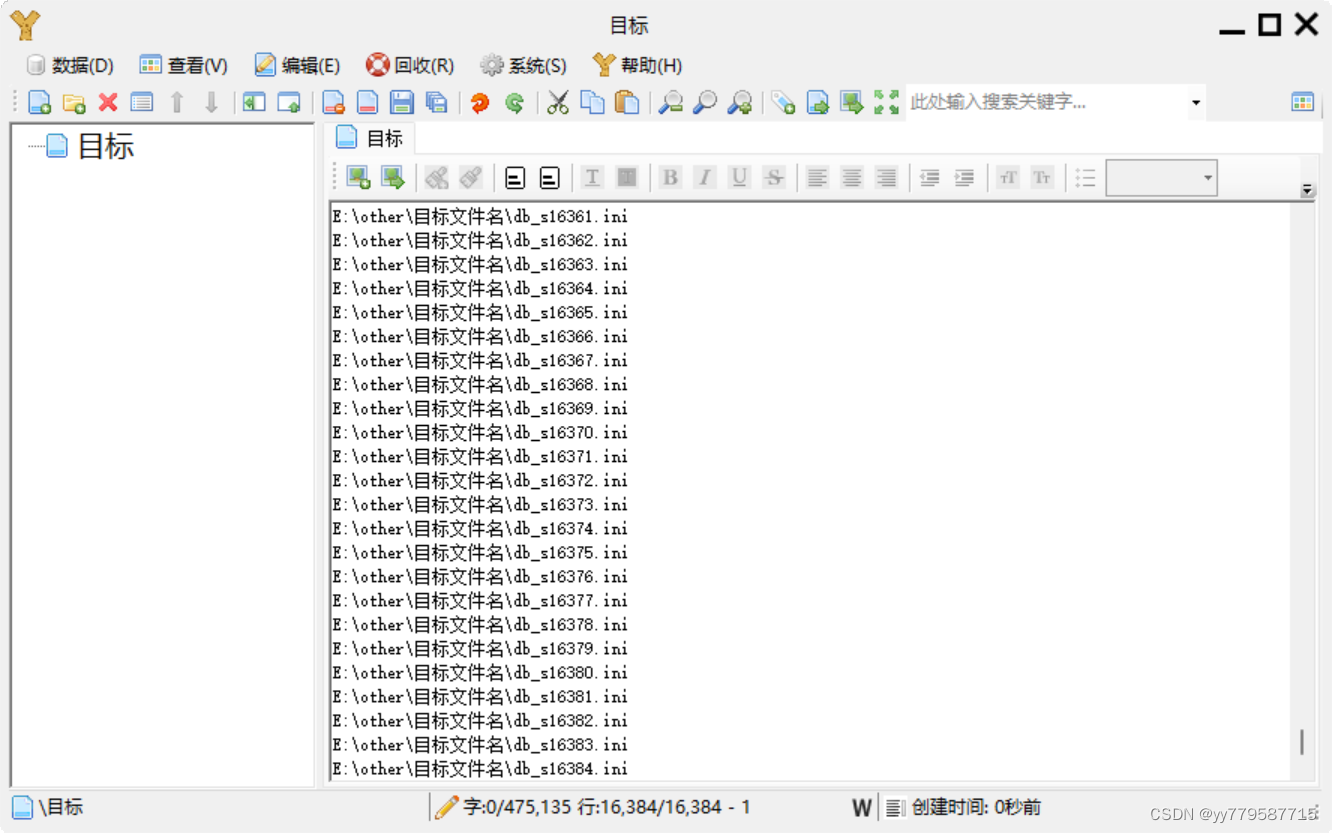Click the green redo arrow
The image size is (1332, 833).
[x=514, y=102]
